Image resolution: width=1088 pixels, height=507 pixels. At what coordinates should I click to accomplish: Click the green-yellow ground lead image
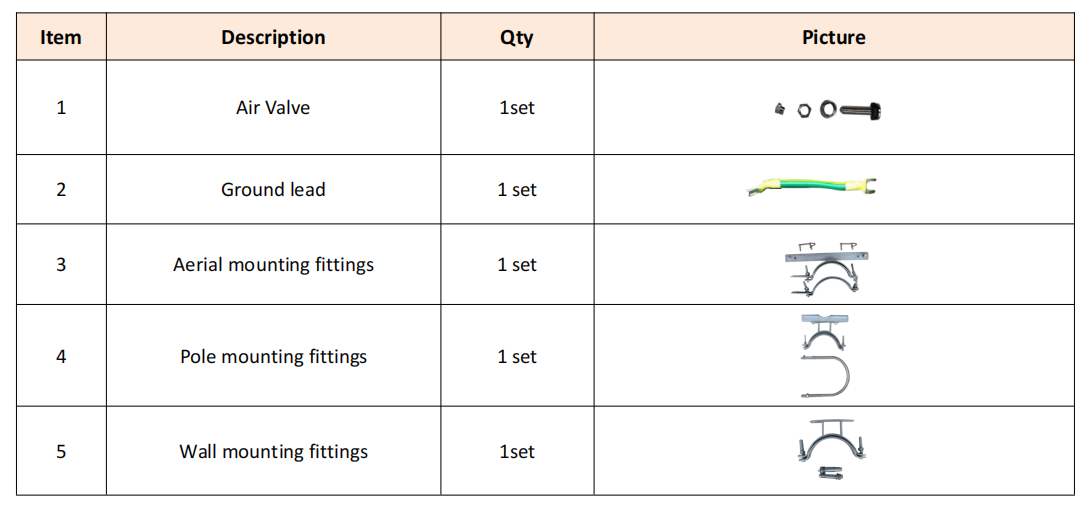click(813, 186)
